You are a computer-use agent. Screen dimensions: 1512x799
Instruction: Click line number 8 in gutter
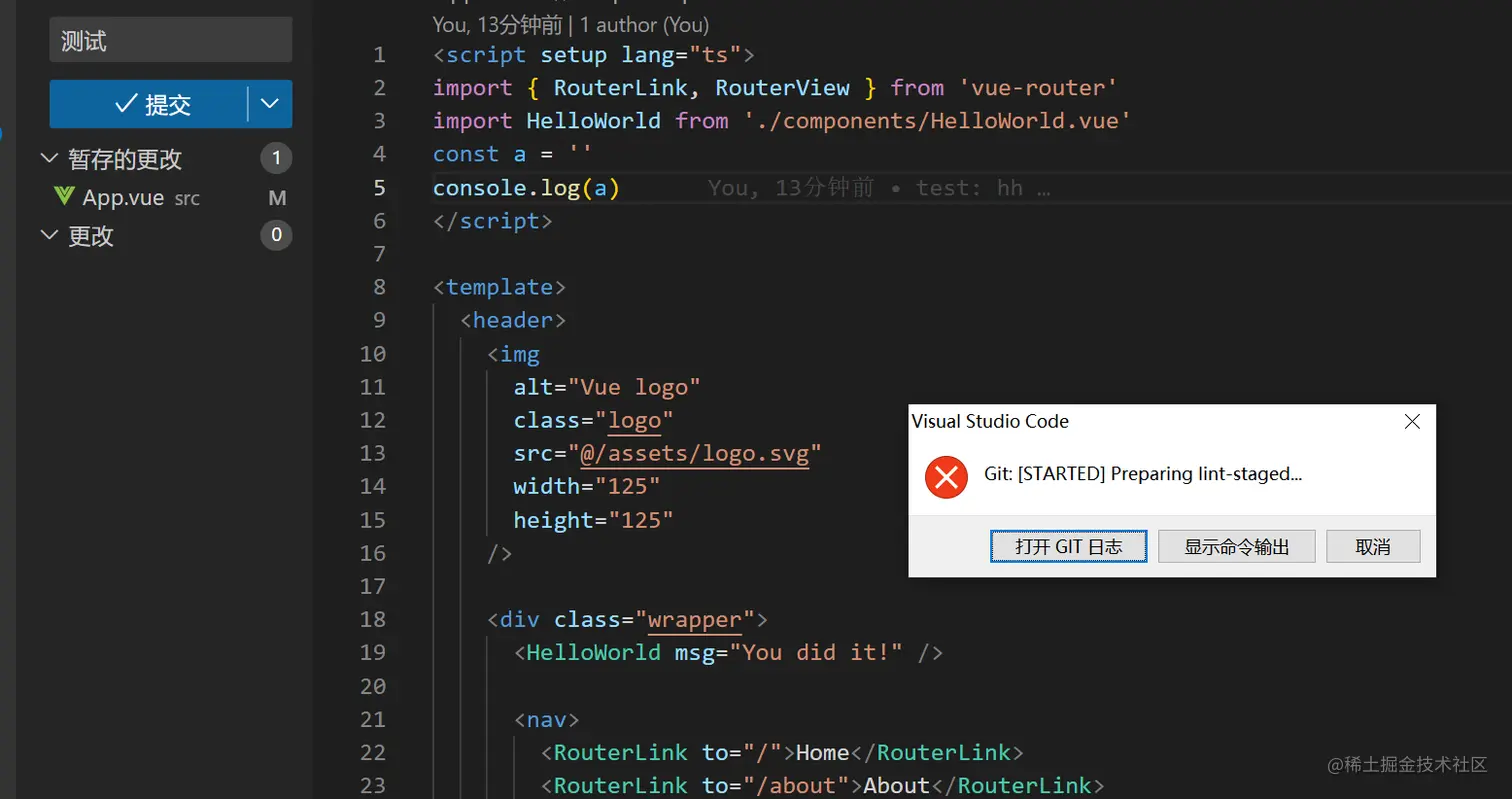378,287
